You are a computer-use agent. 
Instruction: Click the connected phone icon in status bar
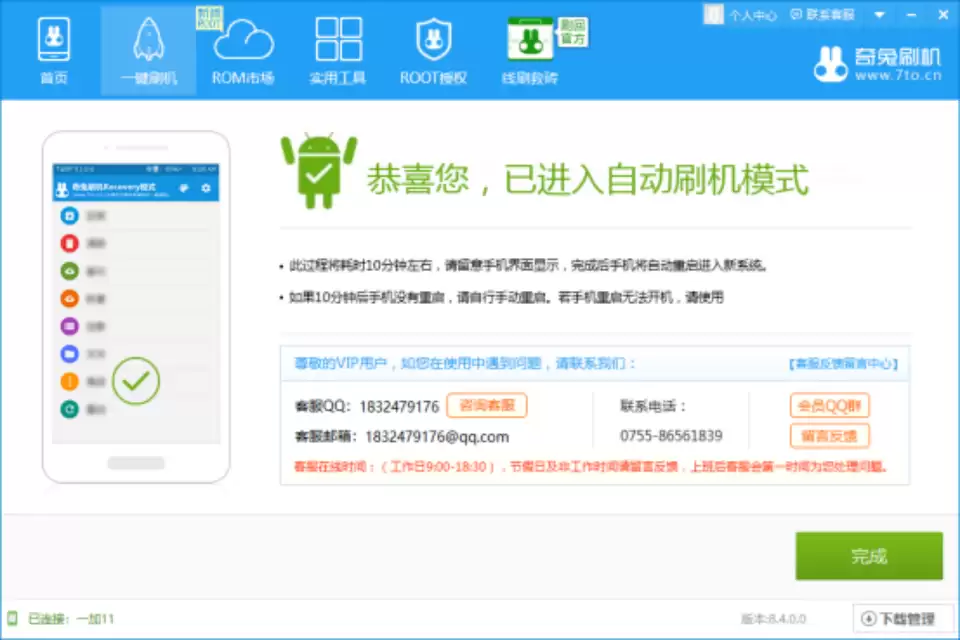[12, 618]
